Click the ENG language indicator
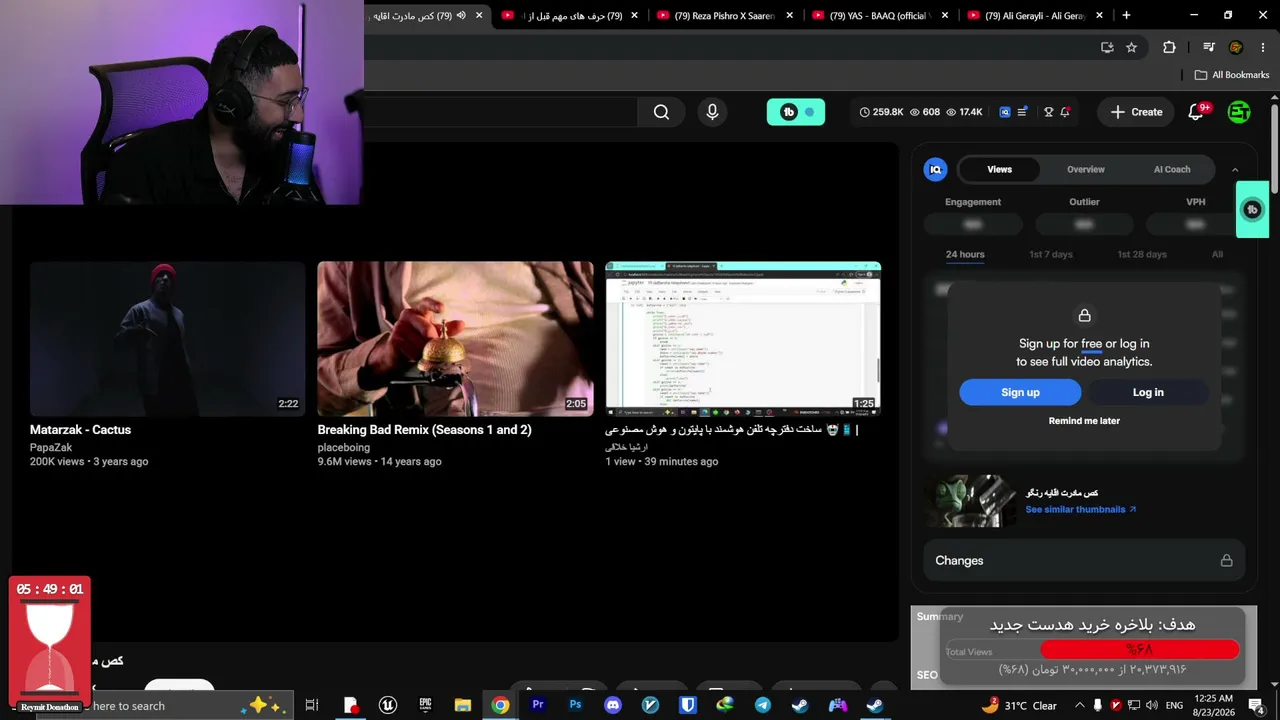Image resolution: width=1280 pixels, height=720 pixels. (x=1174, y=706)
